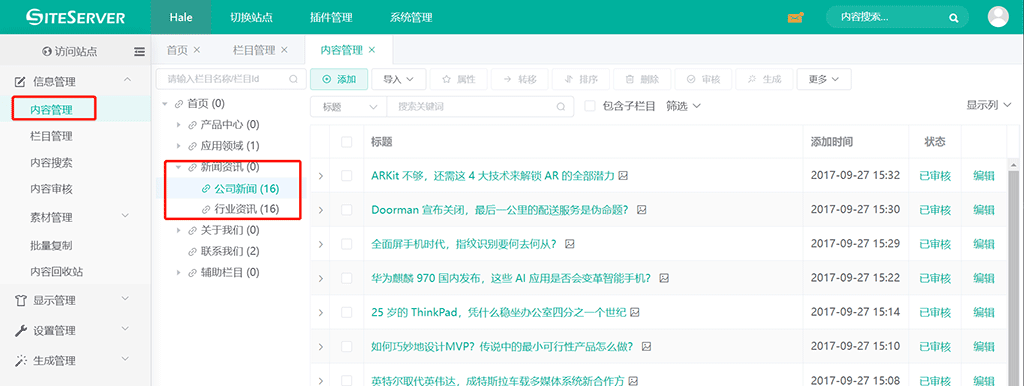Toggle 包含子栏目 checkbox
Viewport: 1024px width, 386px height.
point(590,106)
